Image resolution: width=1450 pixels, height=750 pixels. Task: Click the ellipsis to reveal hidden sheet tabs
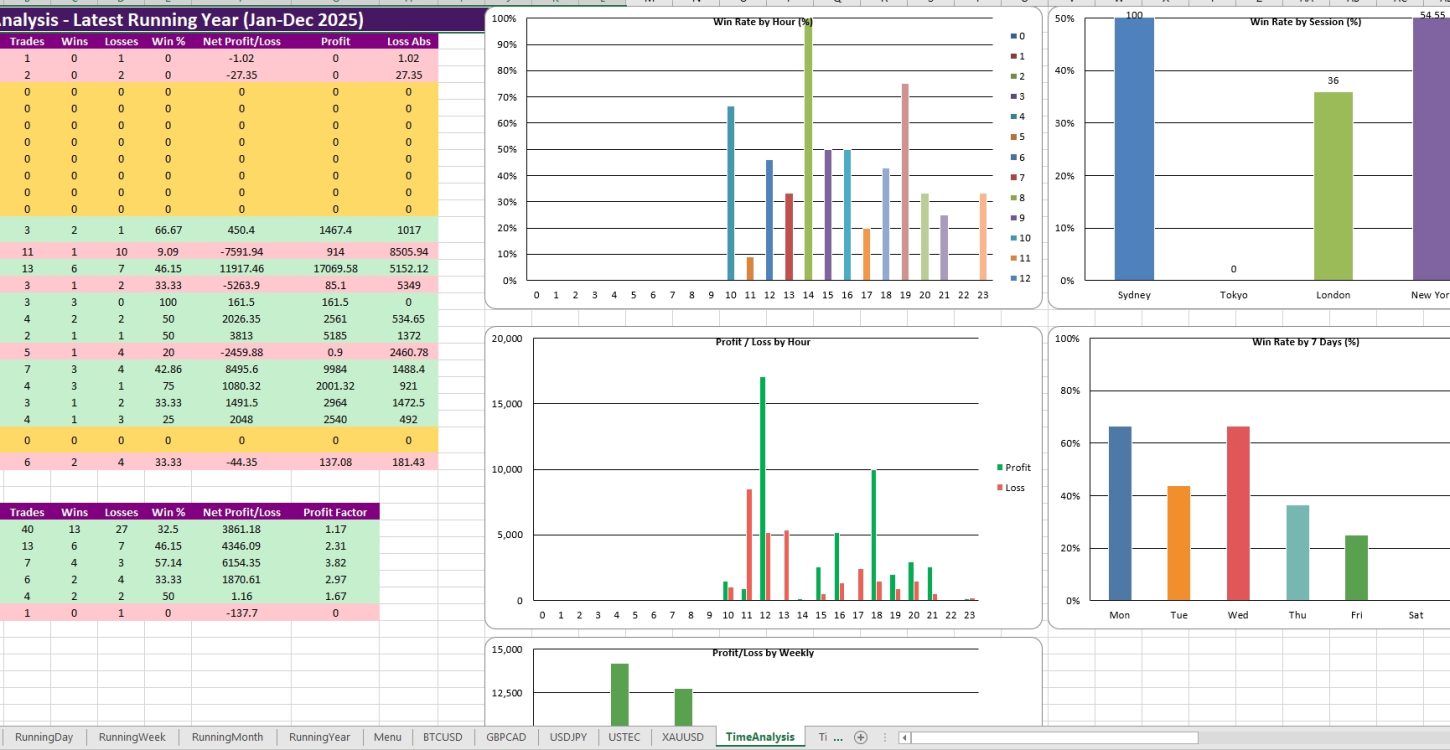pyautogui.click(x=837, y=737)
